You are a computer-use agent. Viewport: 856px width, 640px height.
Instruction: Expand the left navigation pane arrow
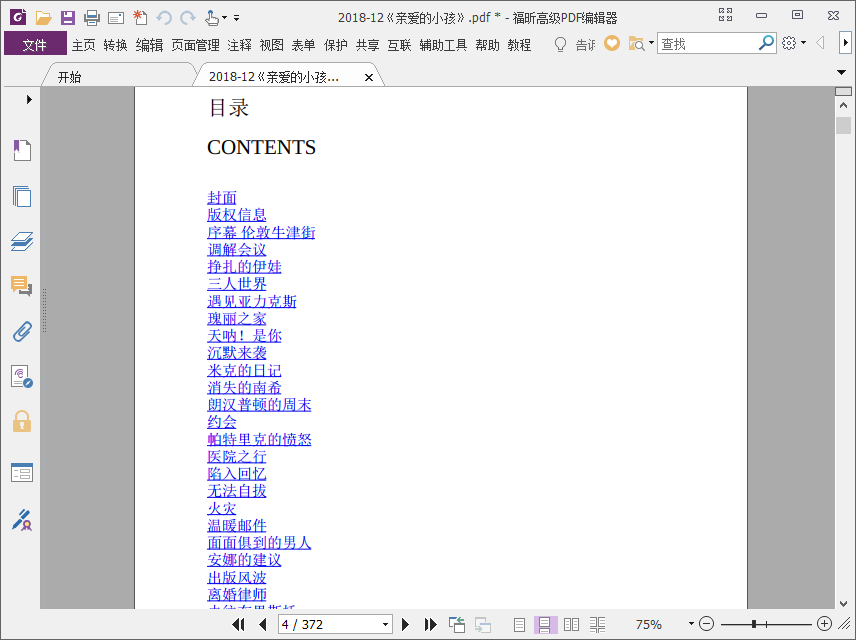[29, 99]
